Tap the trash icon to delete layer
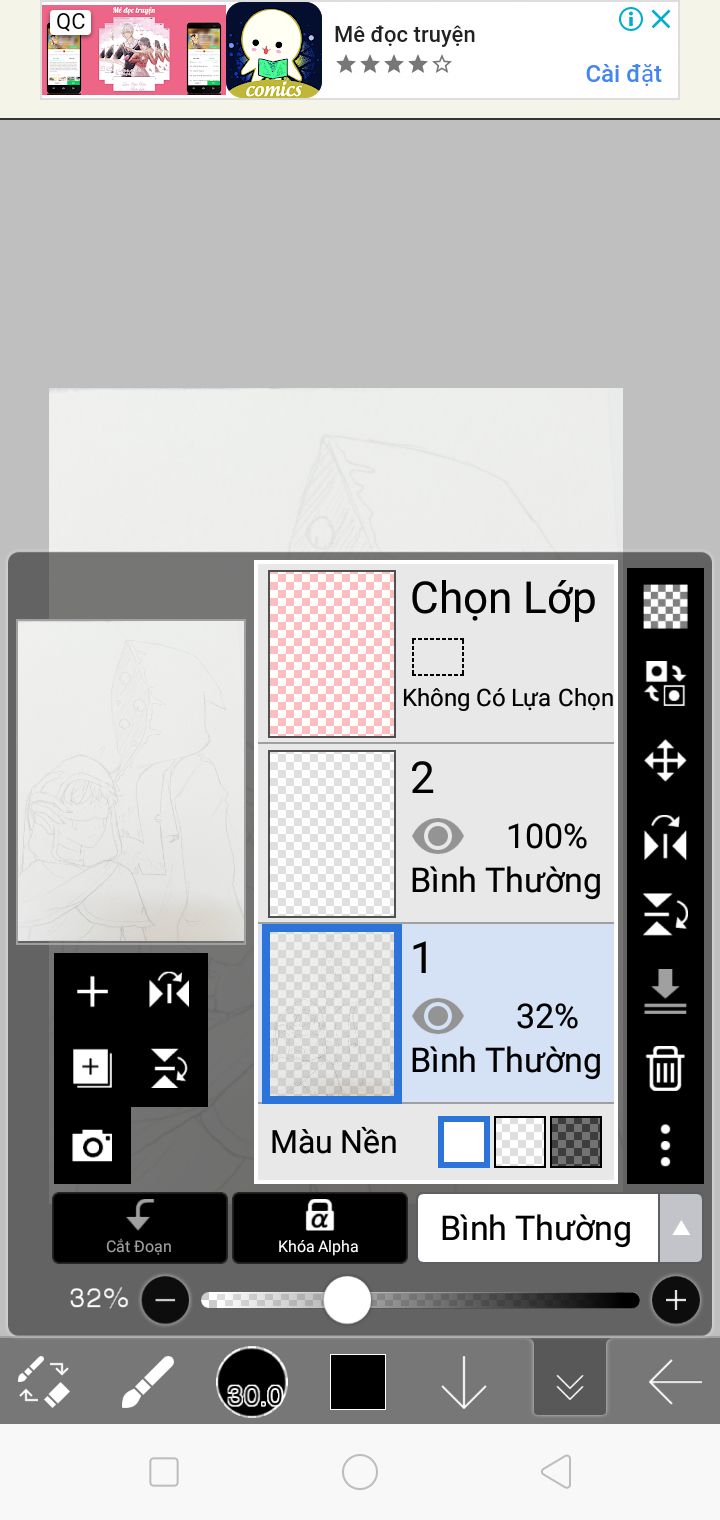Screen dimensions: 720x1520 665,1068
